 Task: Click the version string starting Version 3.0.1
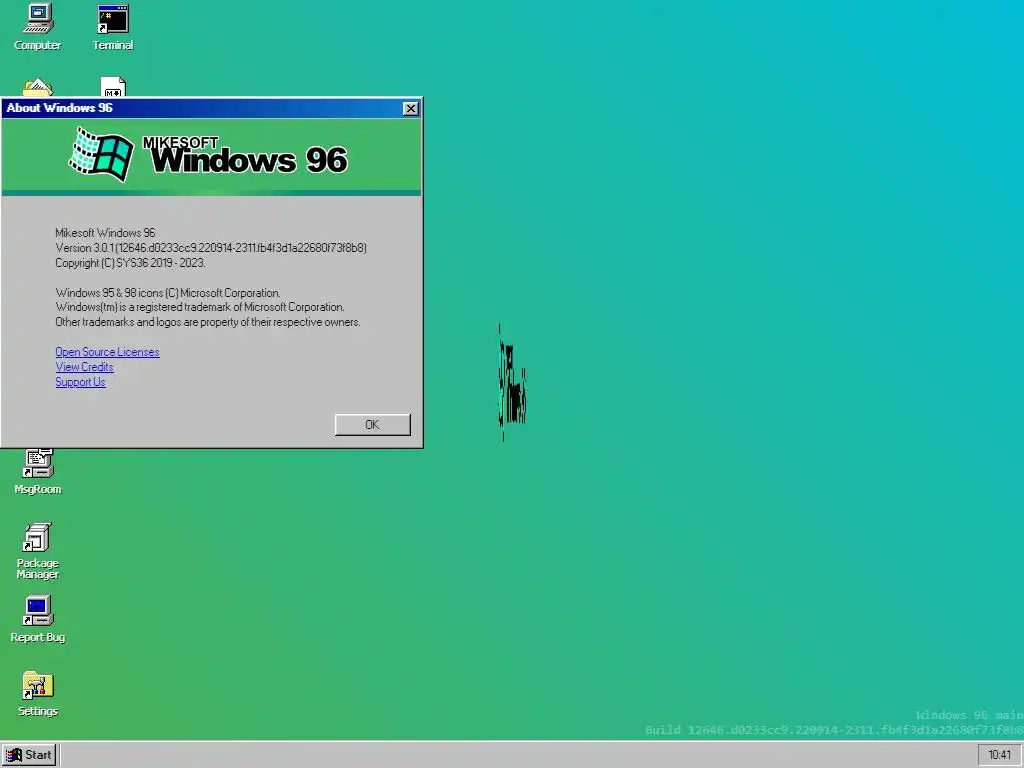(211, 248)
